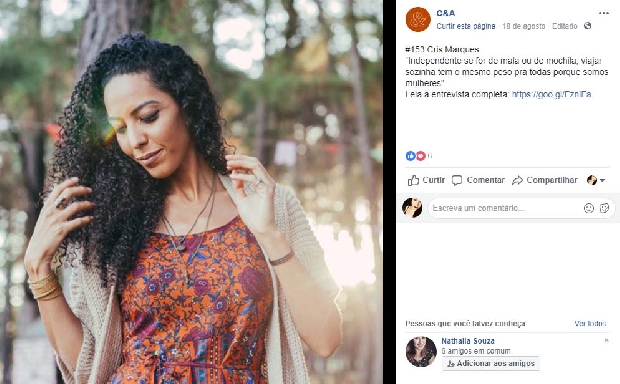Click the Comentar speech bubble icon
The image size is (620, 384).
(x=457, y=180)
